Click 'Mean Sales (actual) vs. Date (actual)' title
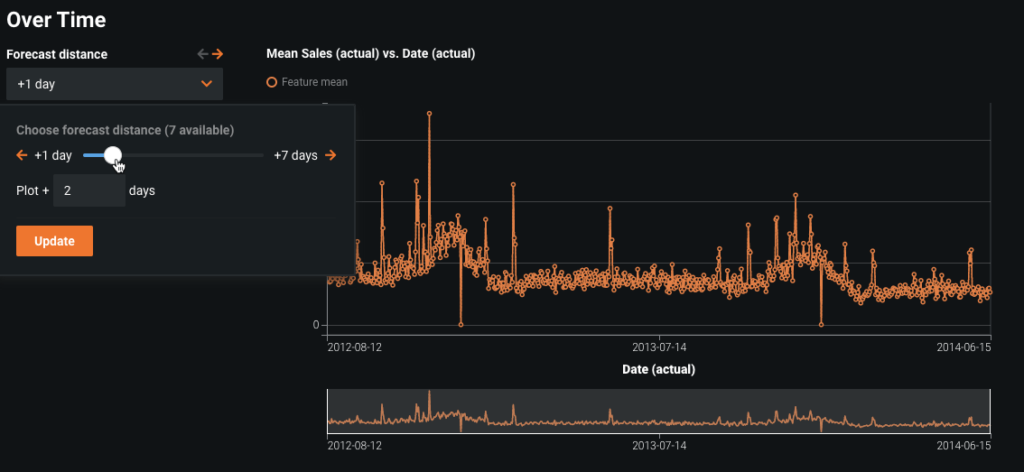Image resolution: width=1024 pixels, height=472 pixels. coord(371,54)
